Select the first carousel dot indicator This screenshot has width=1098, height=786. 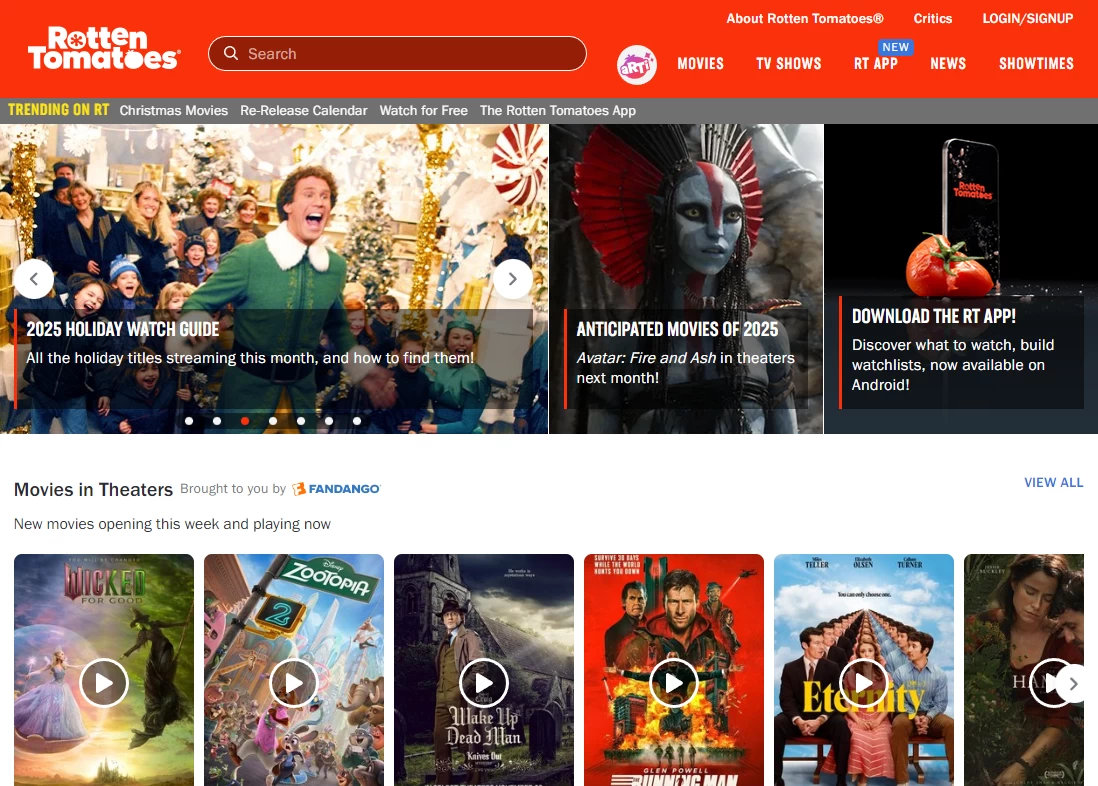[189, 421]
